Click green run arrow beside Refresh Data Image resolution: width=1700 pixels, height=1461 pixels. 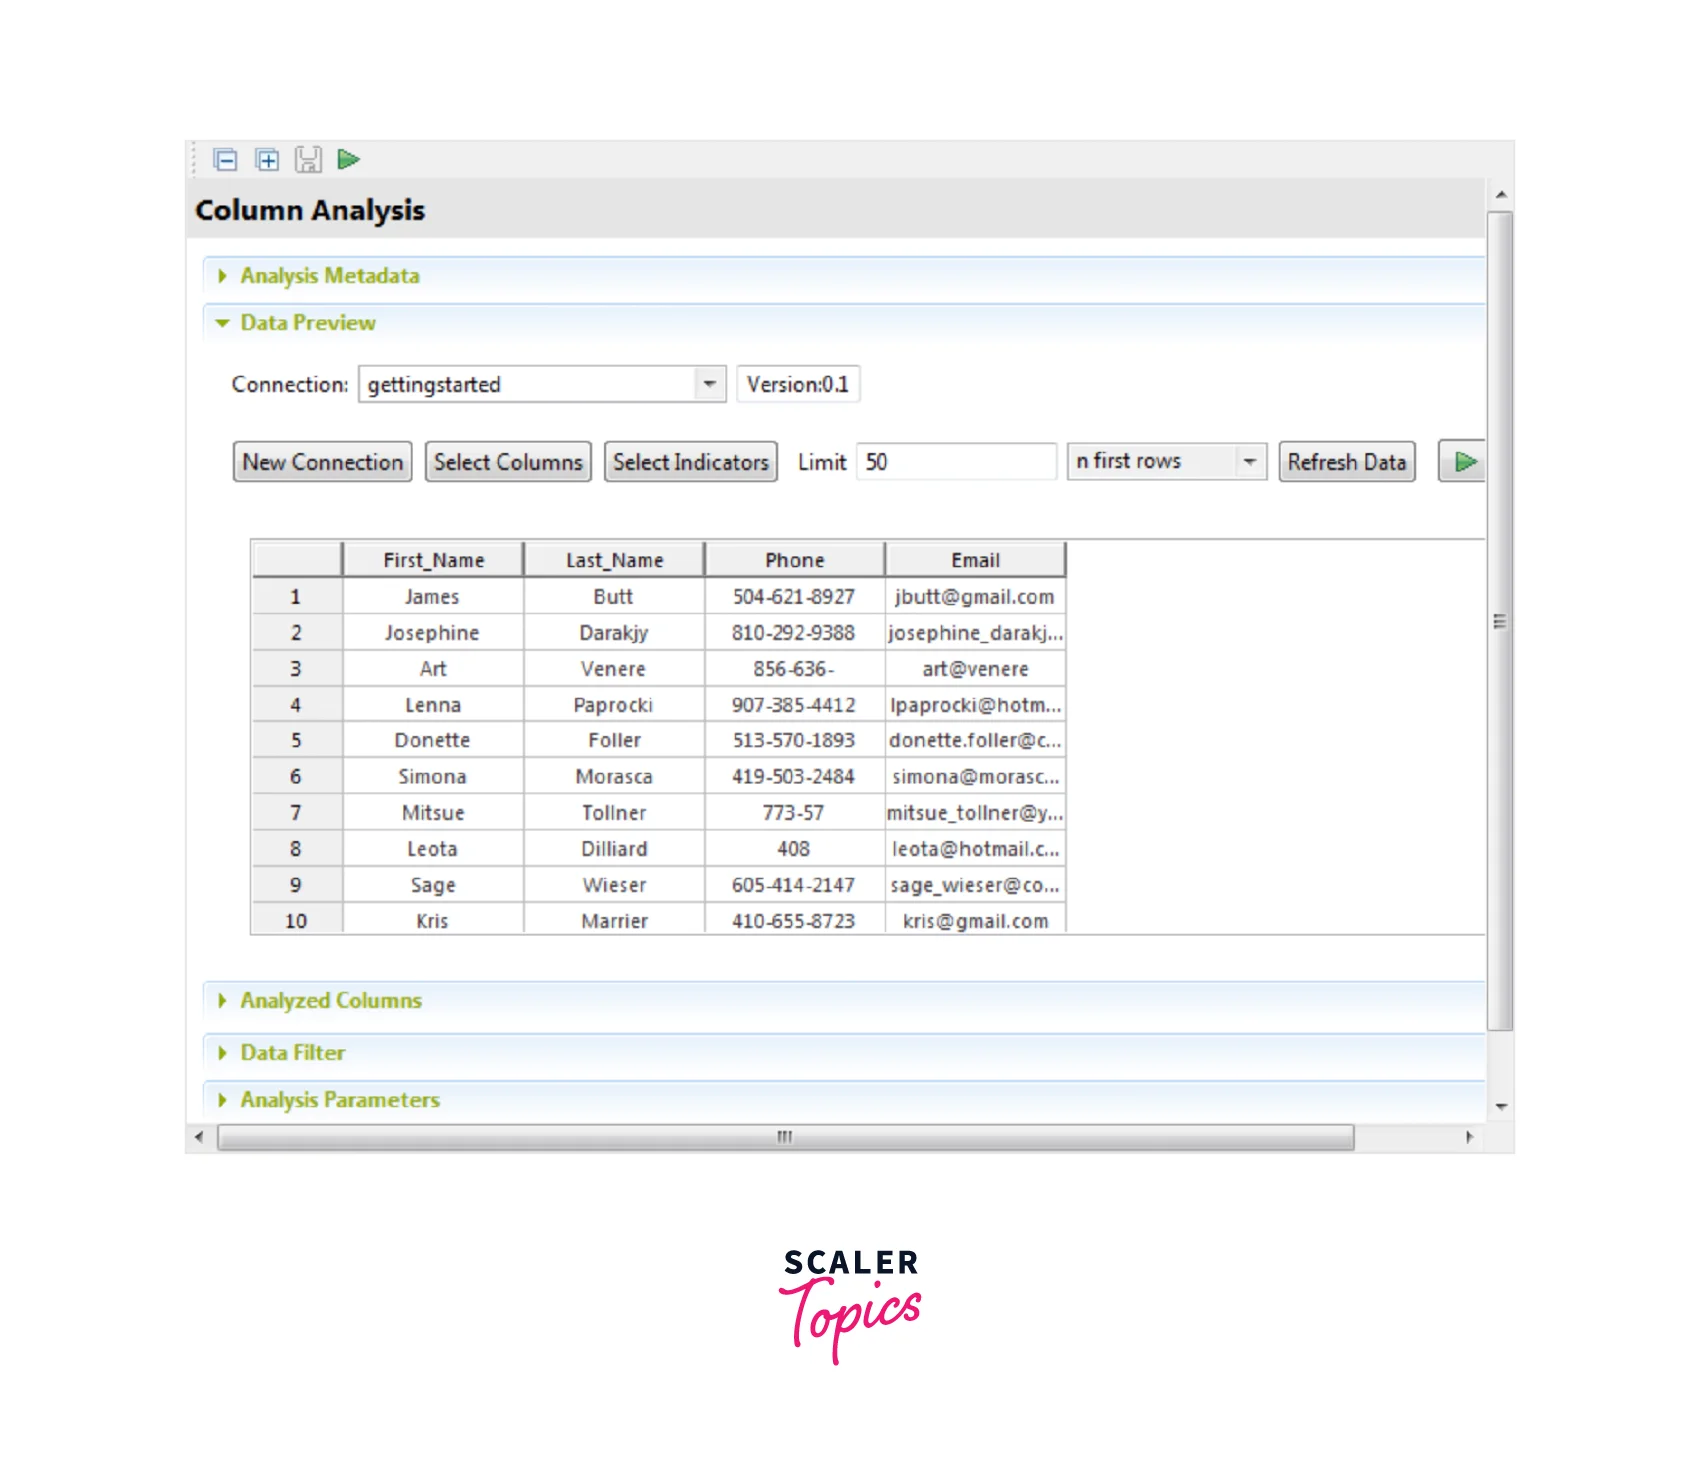[x=1464, y=462]
